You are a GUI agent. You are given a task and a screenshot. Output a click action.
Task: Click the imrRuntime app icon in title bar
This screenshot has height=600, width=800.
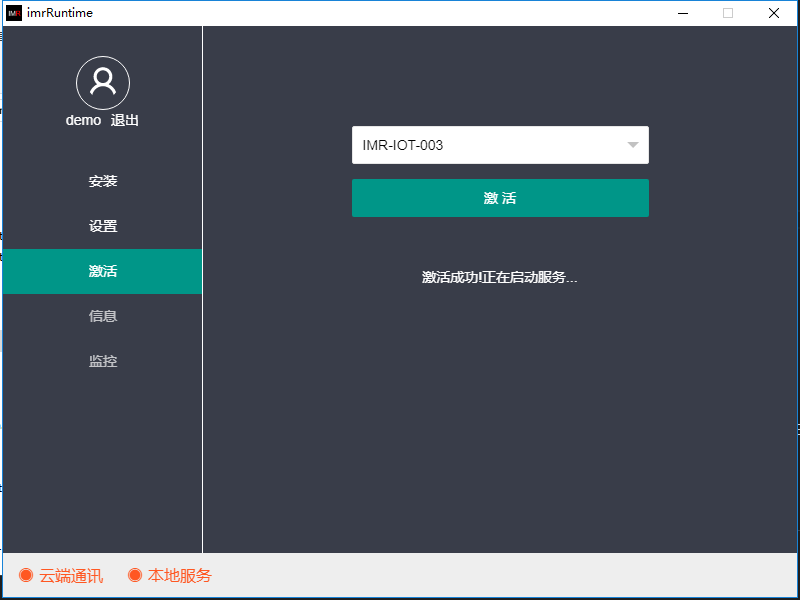point(14,13)
